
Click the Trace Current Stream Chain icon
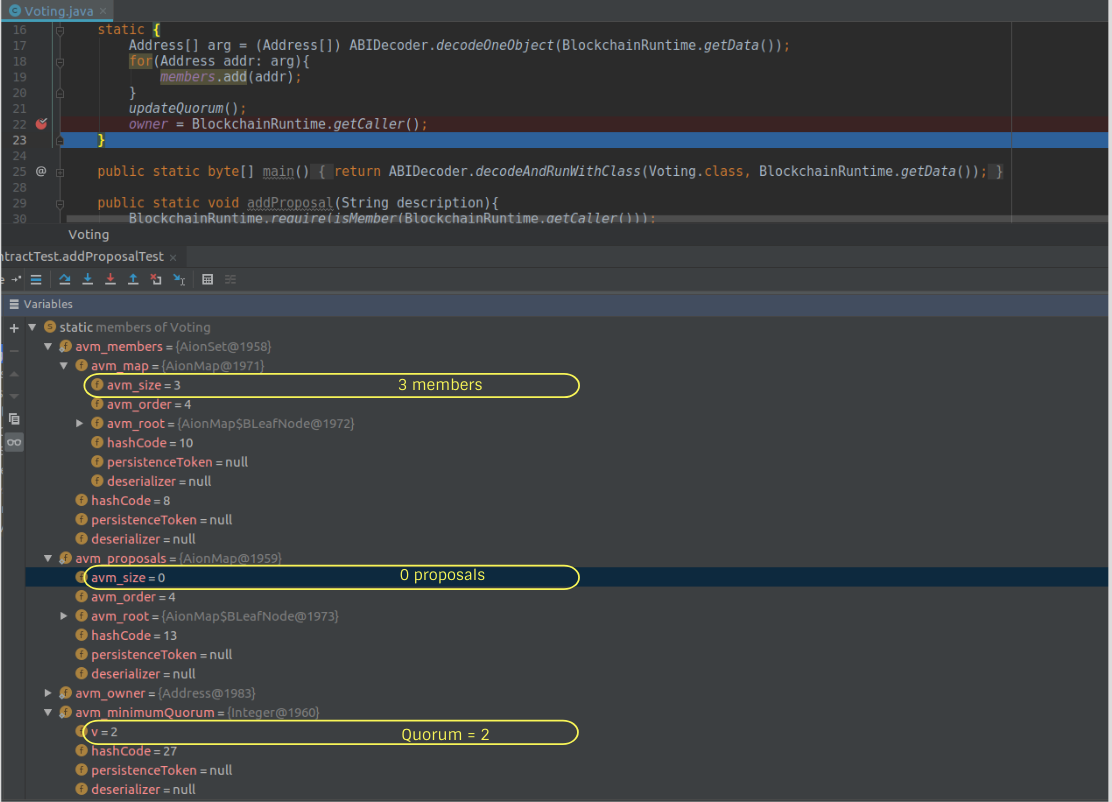coord(230,279)
